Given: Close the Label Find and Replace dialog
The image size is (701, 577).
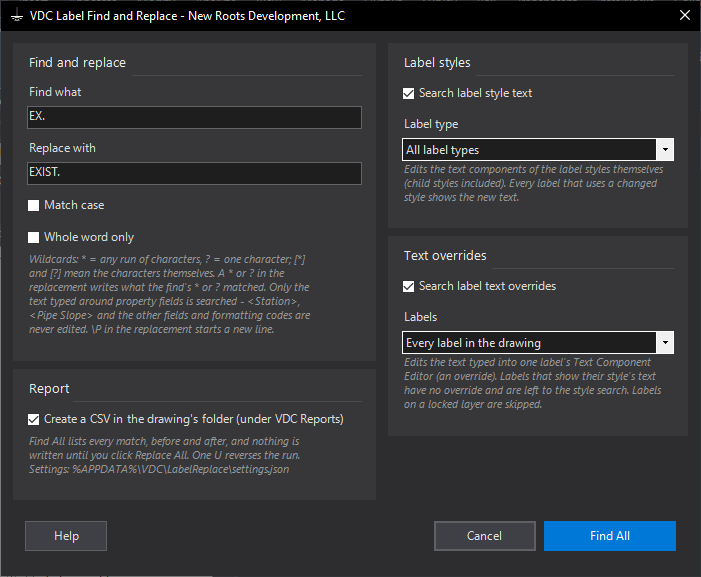Looking at the screenshot, I should tap(684, 16).
